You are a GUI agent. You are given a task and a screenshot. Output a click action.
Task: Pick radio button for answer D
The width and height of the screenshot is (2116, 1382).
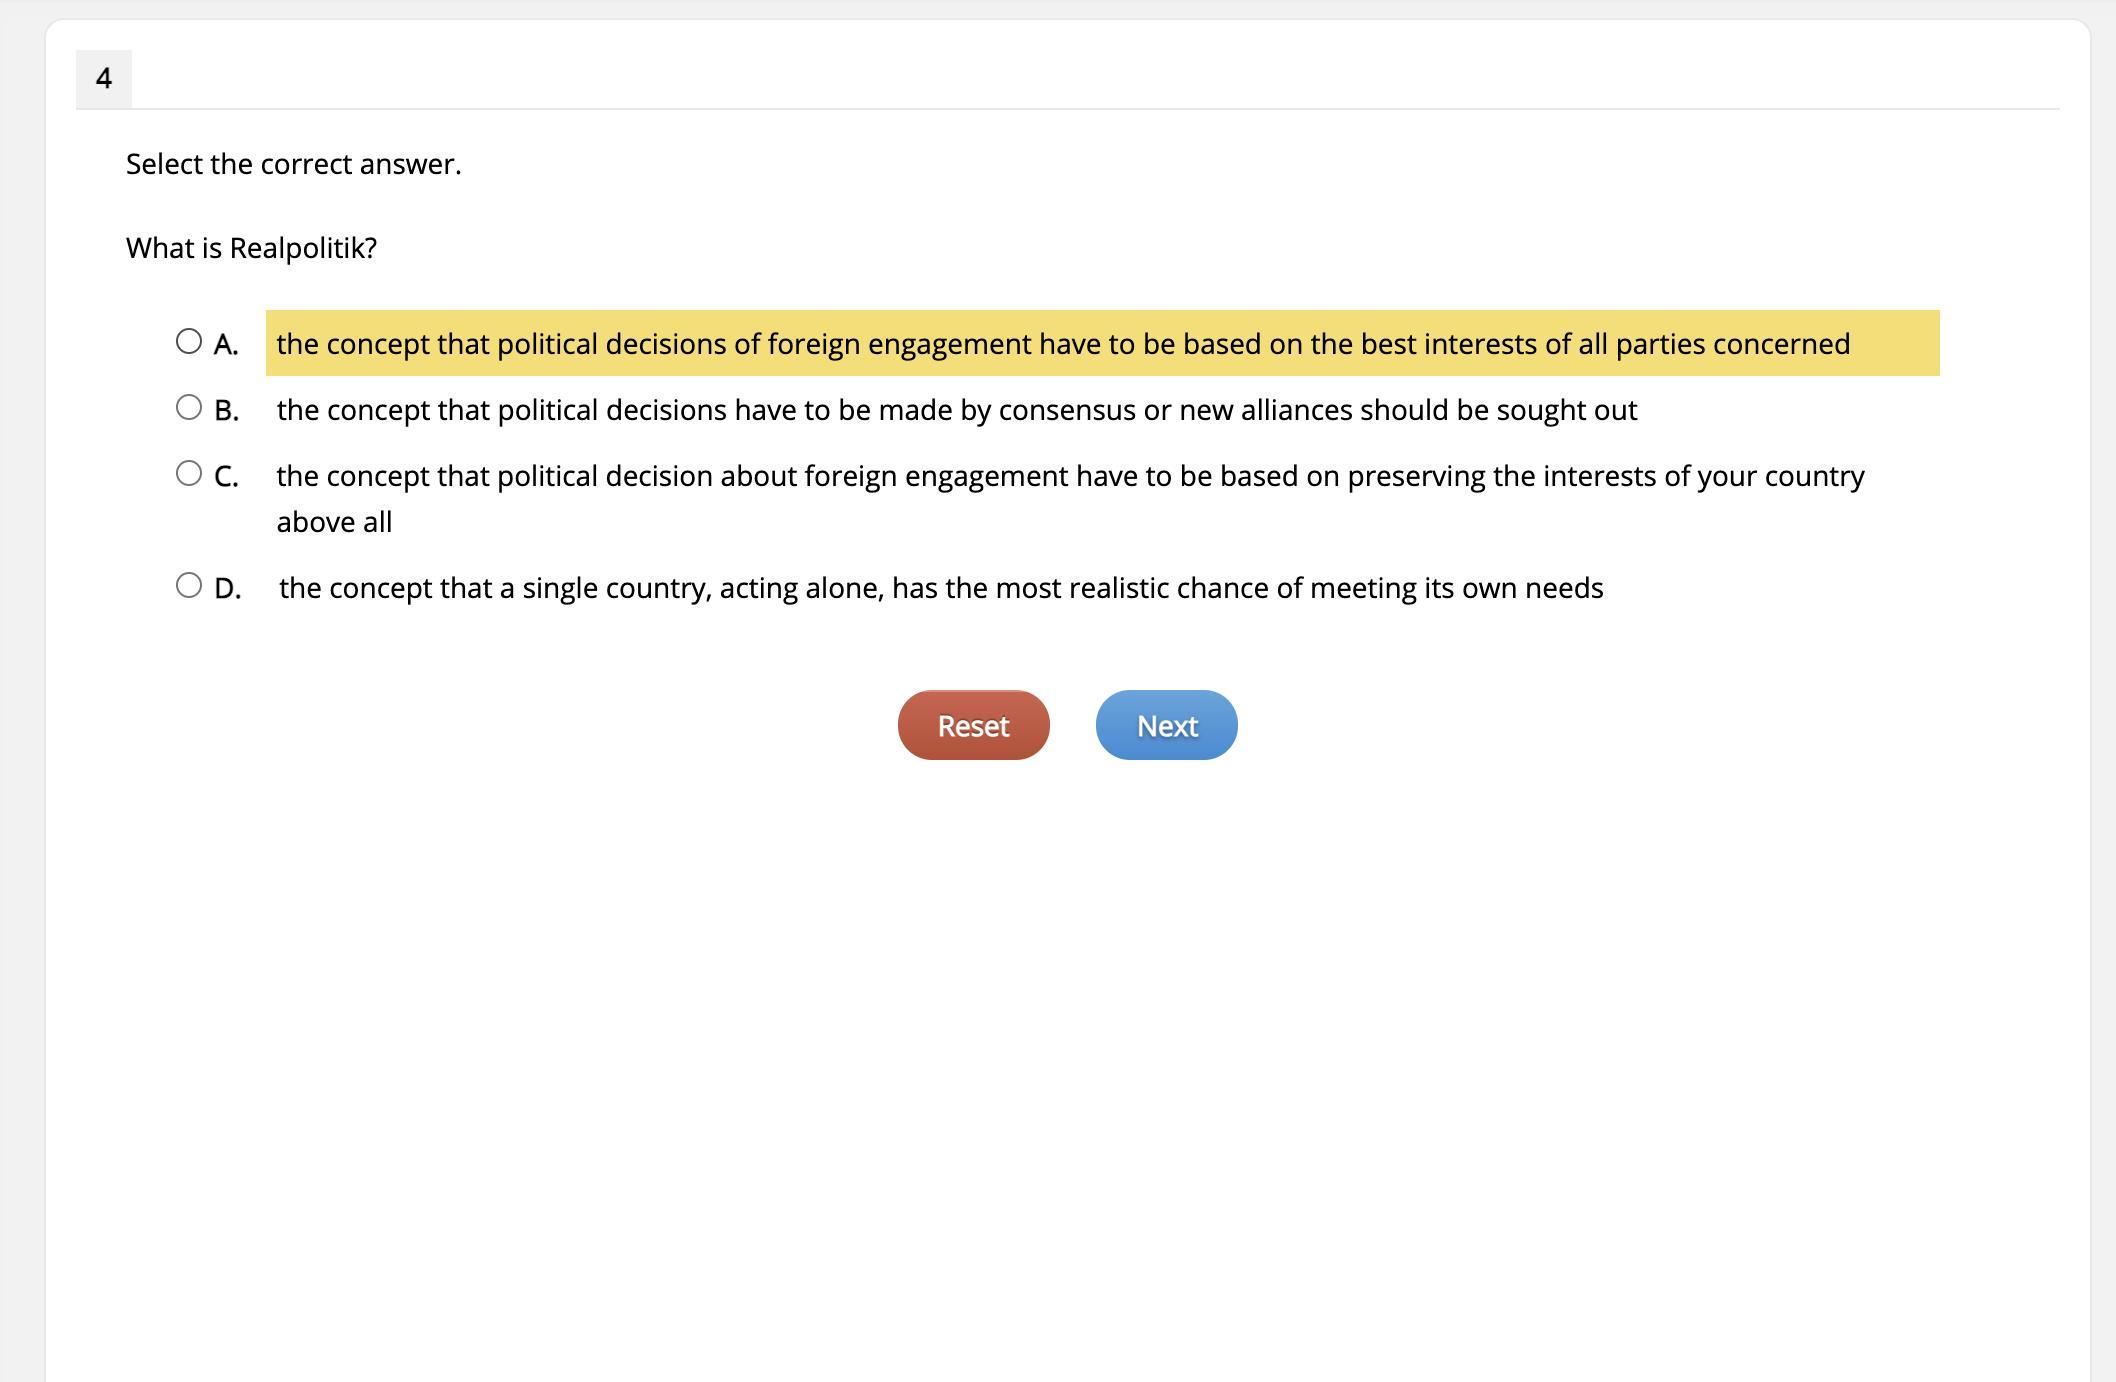[x=188, y=586]
